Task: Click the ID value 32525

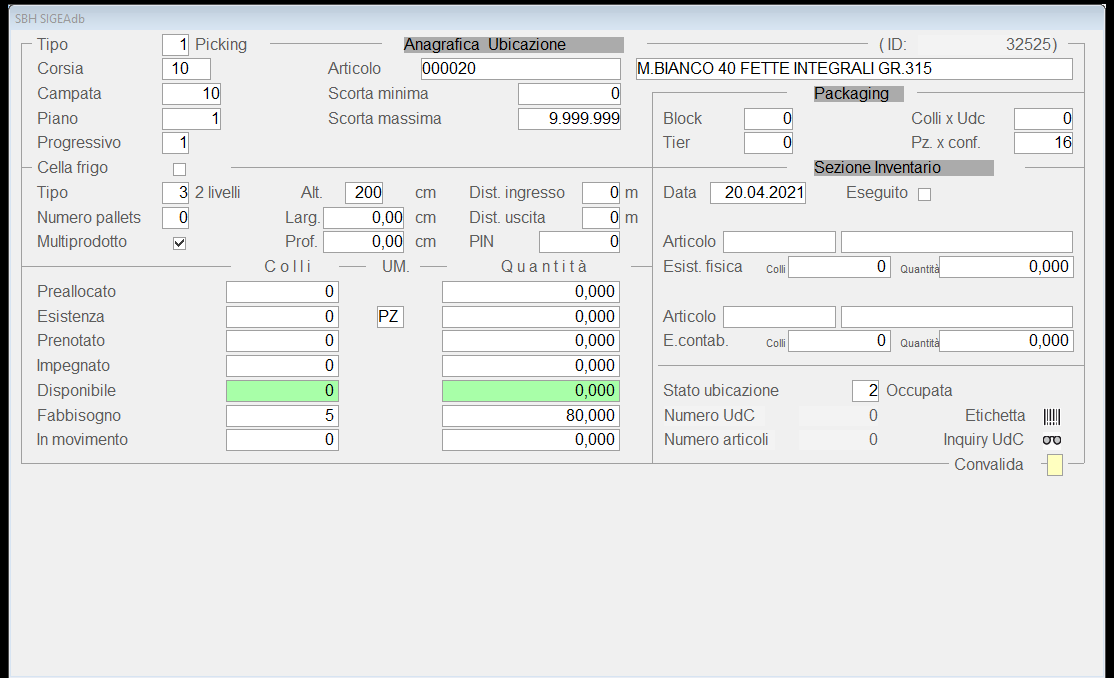Action: (1028, 45)
